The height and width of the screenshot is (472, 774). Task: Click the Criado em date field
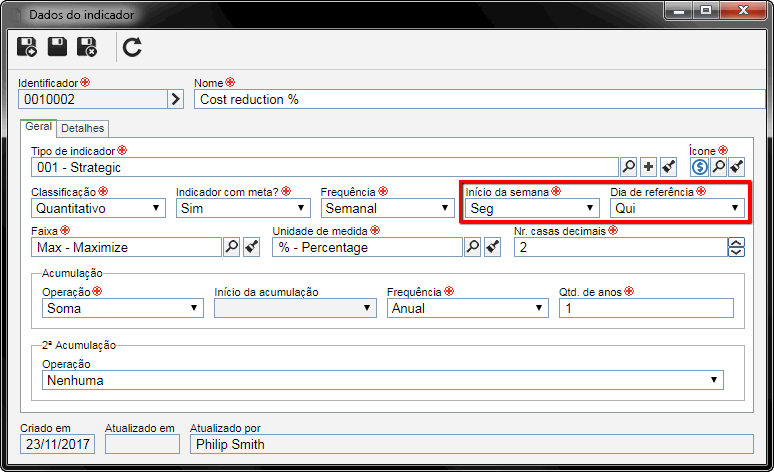coord(57,444)
